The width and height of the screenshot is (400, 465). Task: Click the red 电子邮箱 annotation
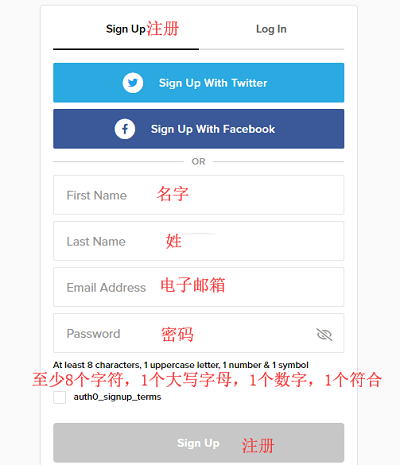click(x=193, y=285)
